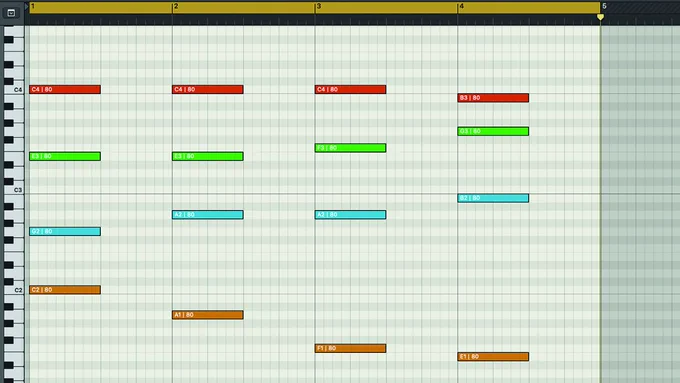Click bar 3 in the timeline ruler
Viewport: 680px width, 383px height.
(x=319, y=6)
